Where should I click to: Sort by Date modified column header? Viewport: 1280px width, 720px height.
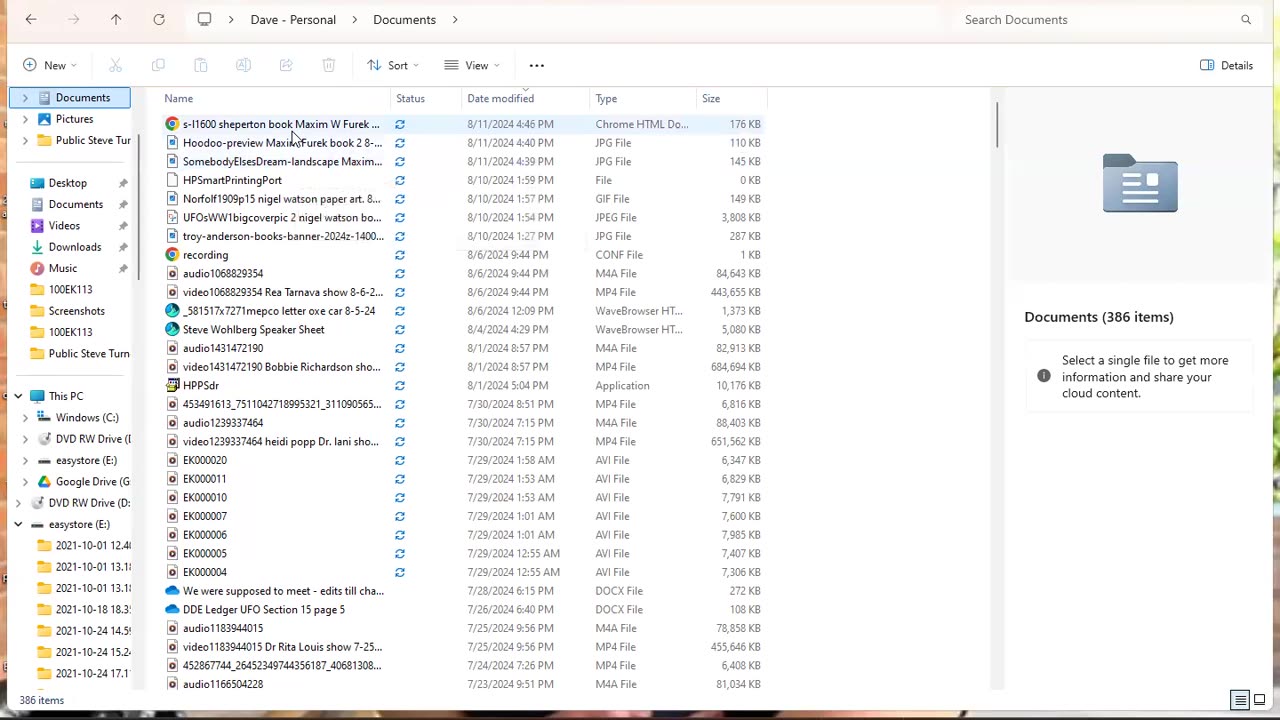click(x=500, y=98)
